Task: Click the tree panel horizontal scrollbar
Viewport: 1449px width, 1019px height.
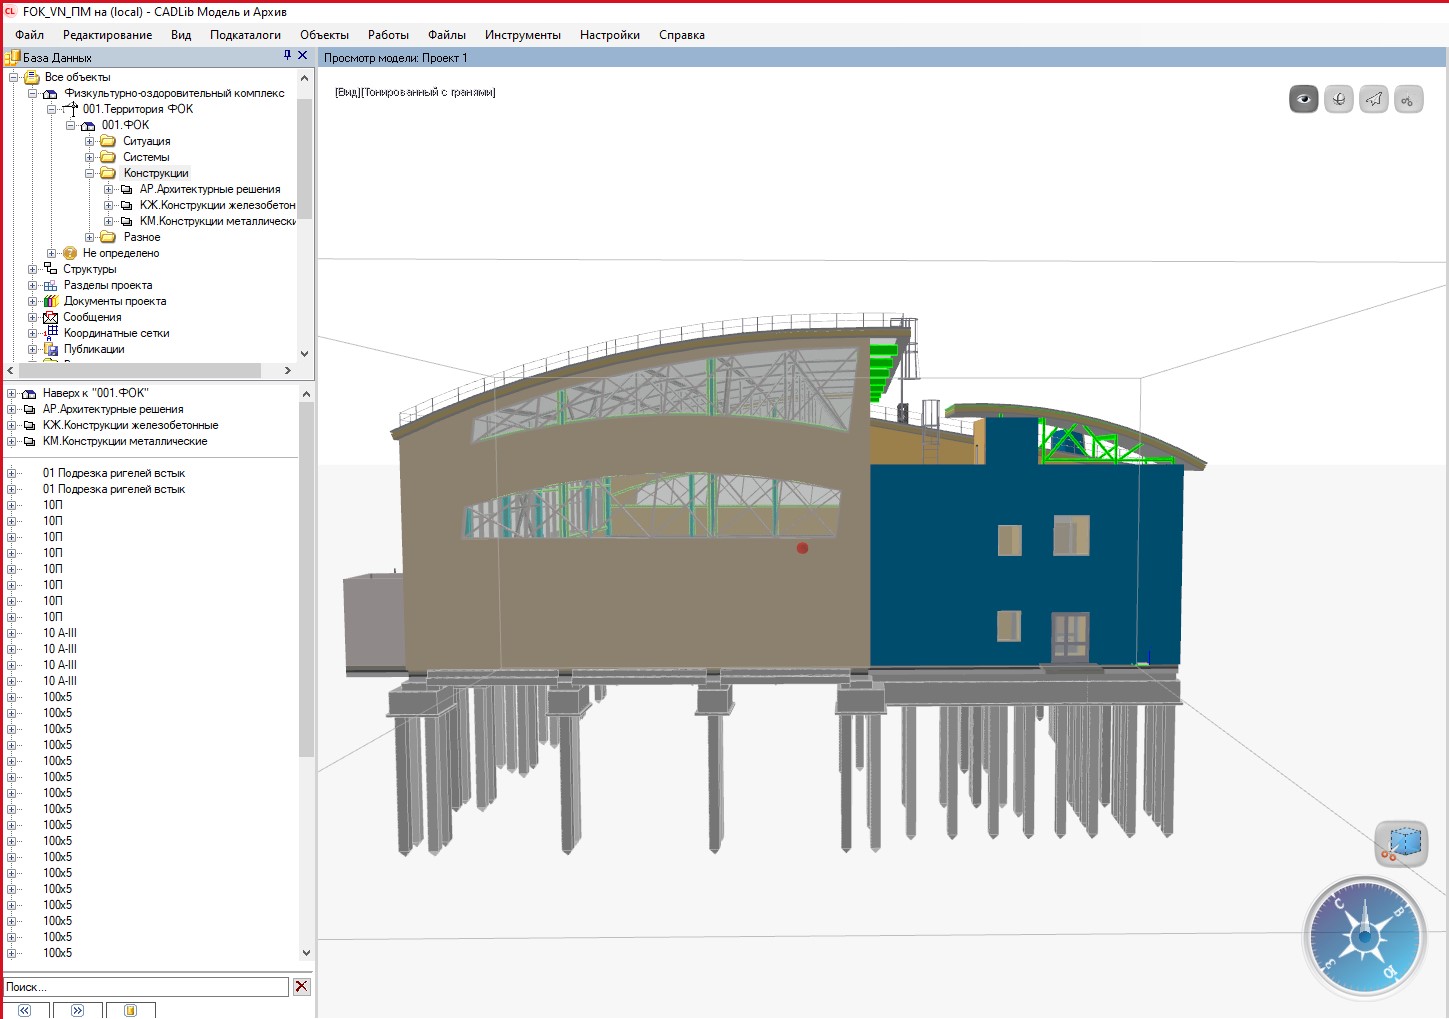Action: tap(140, 370)
